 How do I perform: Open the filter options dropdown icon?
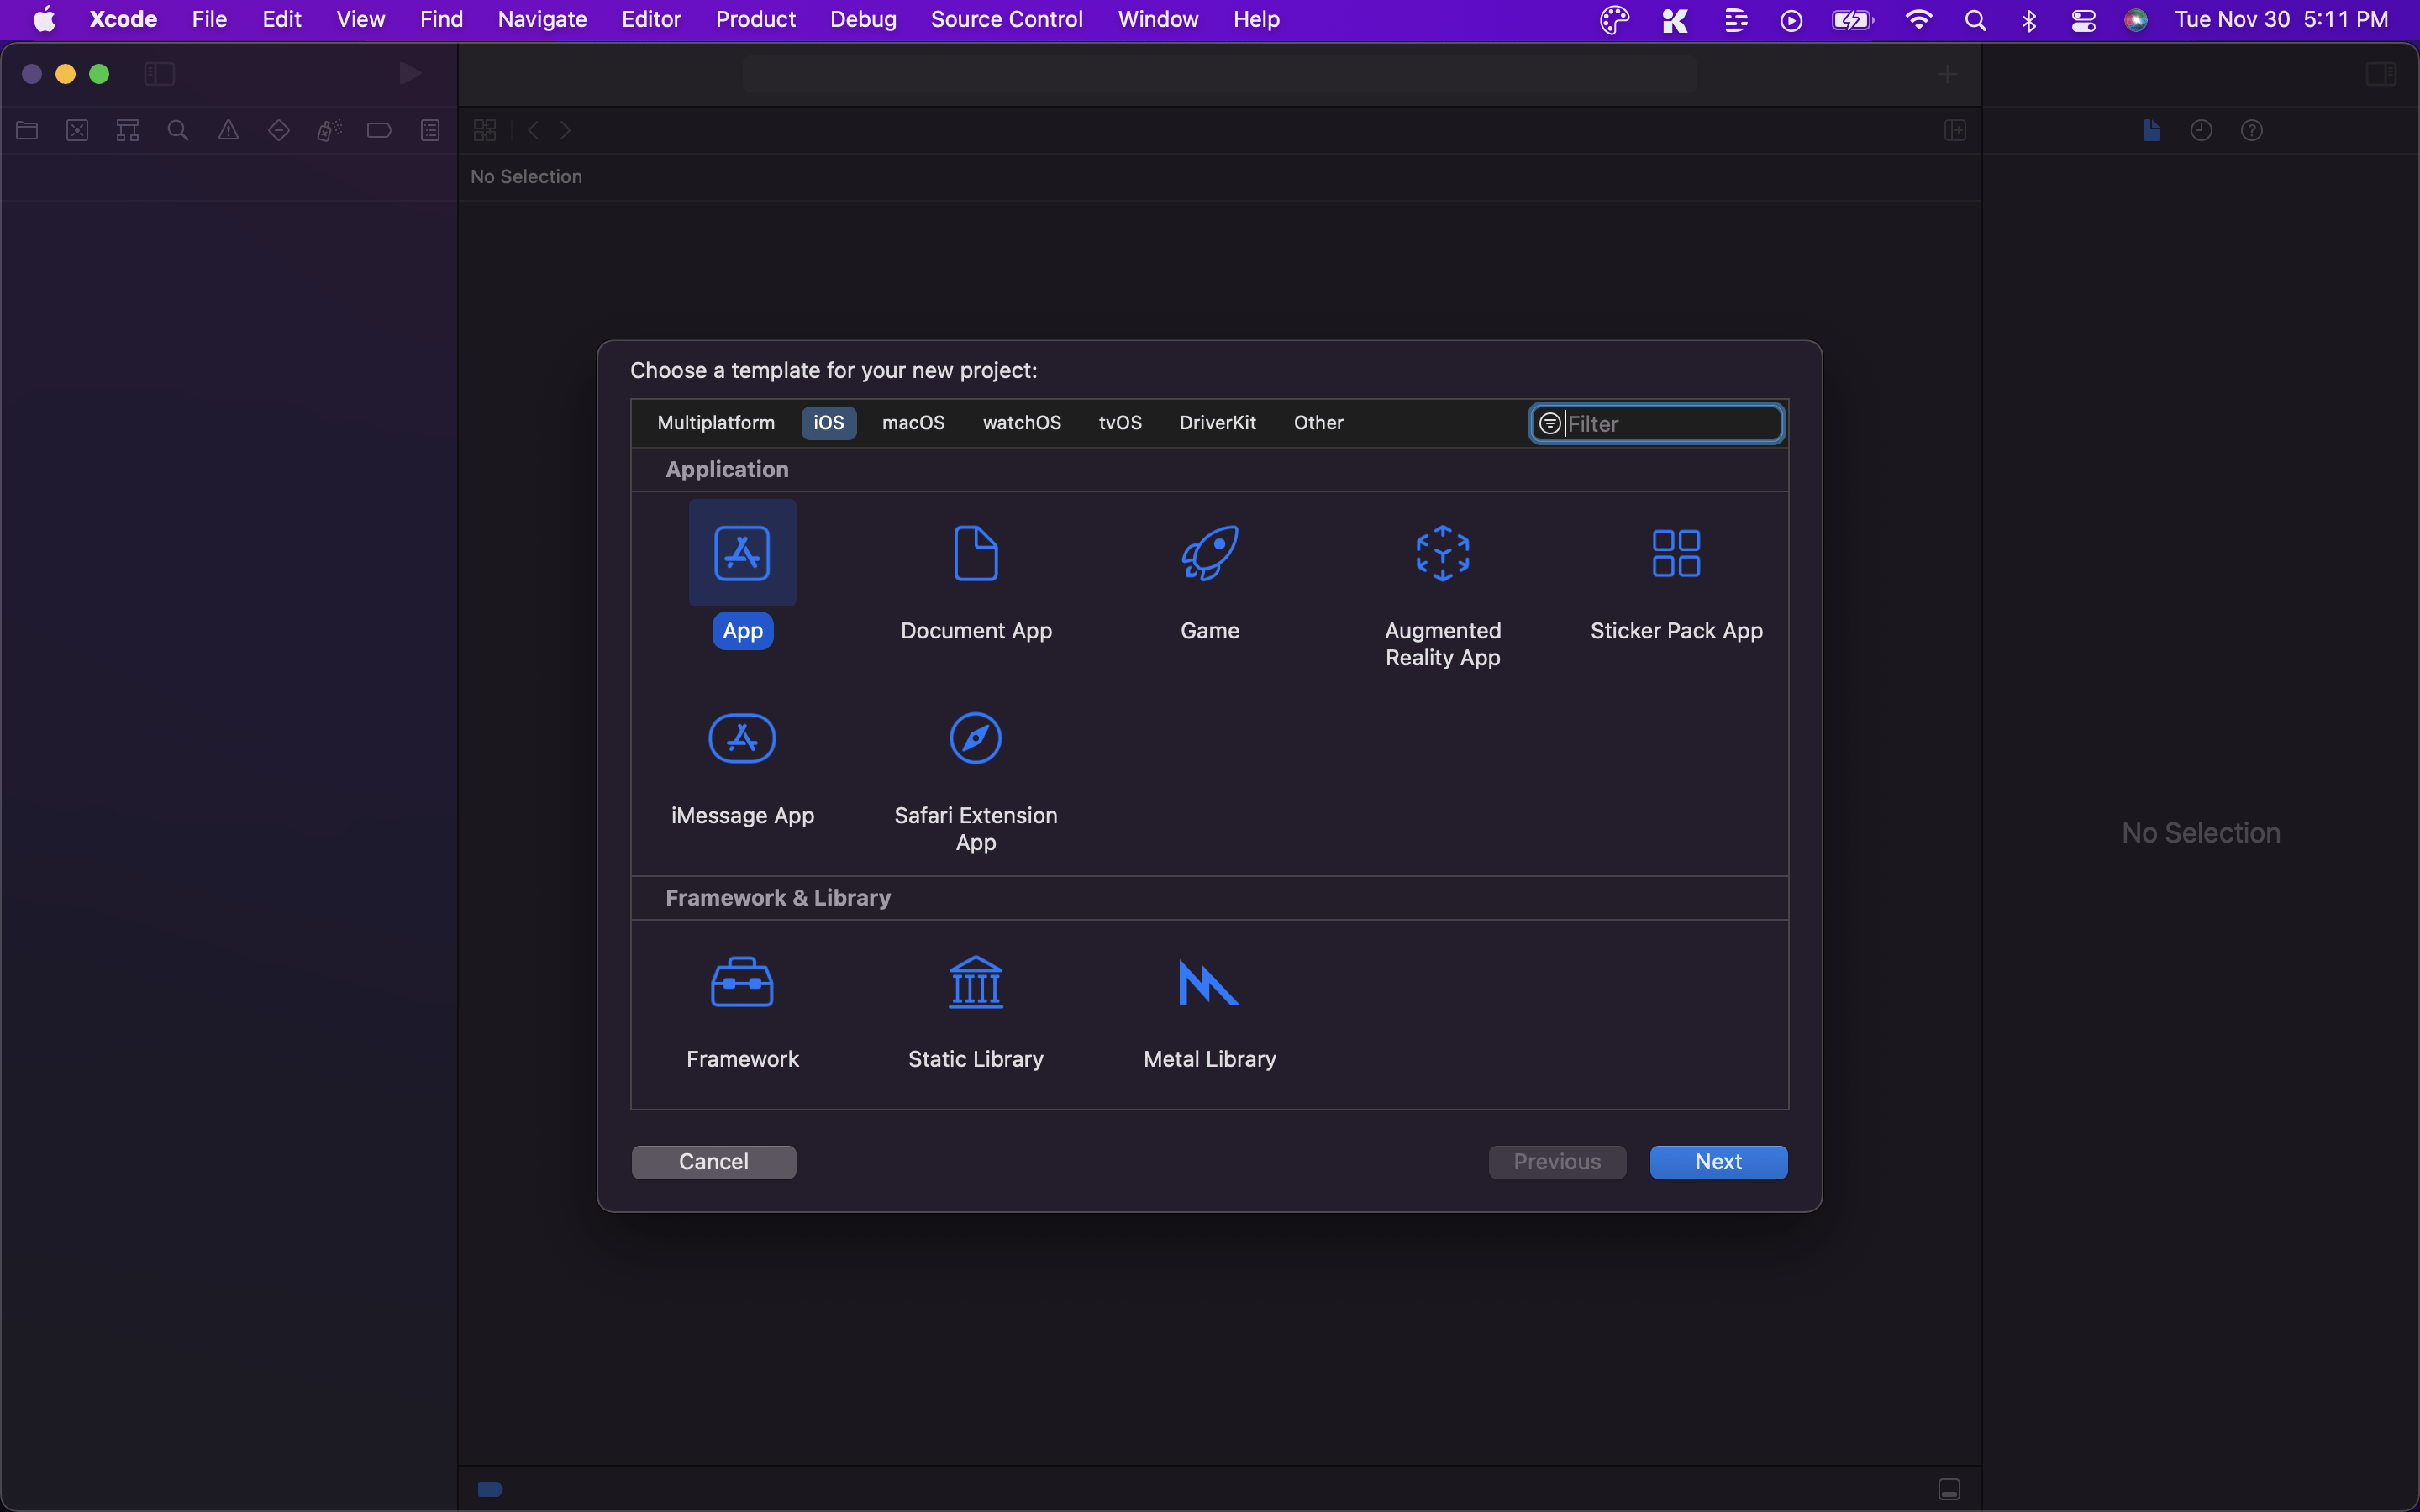click(x=1549, y=424)
